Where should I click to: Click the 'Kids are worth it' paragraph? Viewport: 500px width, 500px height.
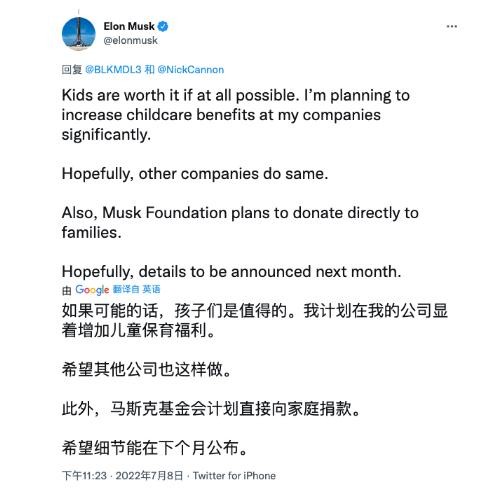click(236, 115)
